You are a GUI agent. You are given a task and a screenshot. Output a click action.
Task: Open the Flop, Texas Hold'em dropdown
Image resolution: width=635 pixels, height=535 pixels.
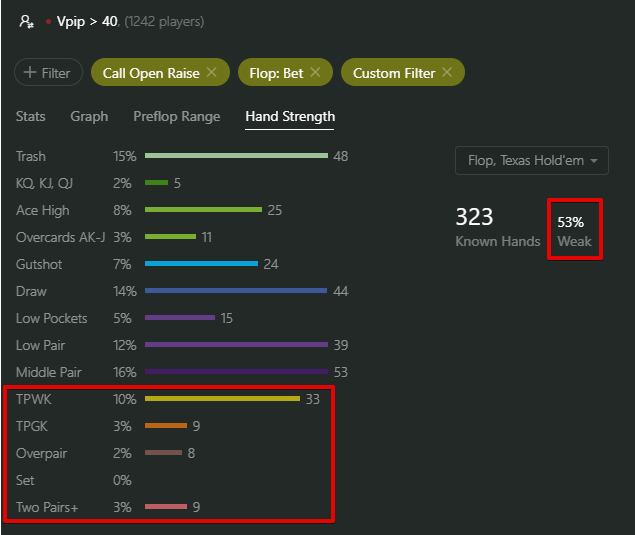pyautogui.click(x=532, y=160)
